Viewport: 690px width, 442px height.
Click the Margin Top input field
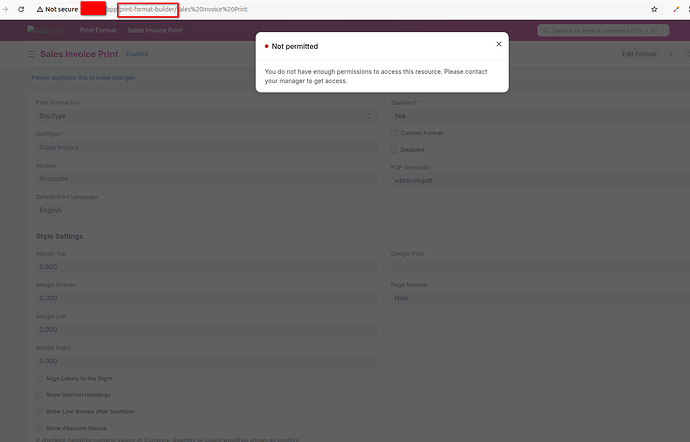[x=205, y=267]
